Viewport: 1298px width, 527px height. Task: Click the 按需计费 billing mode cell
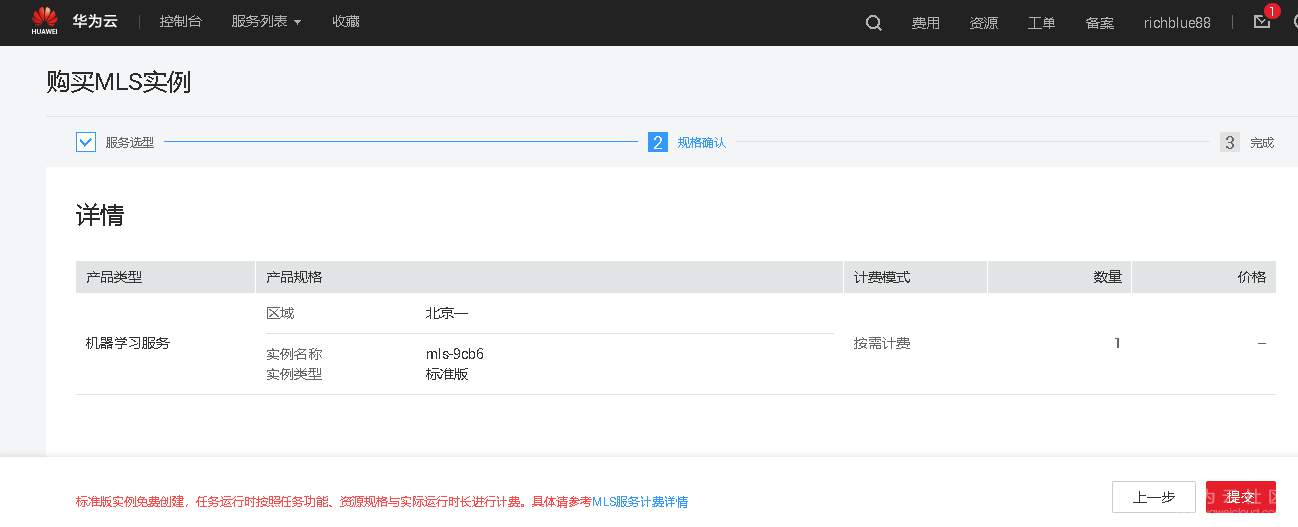882,343
